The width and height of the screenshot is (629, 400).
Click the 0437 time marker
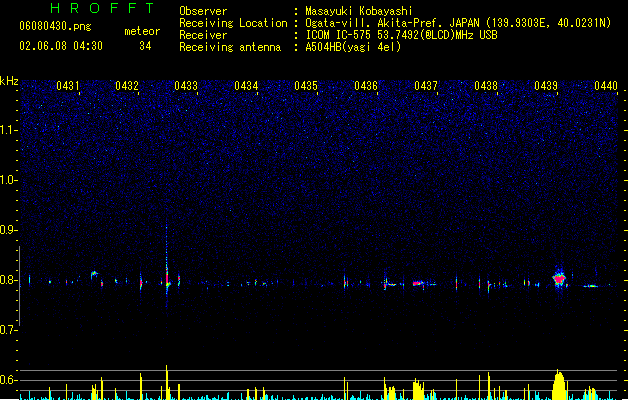click(x=426, y=86)
